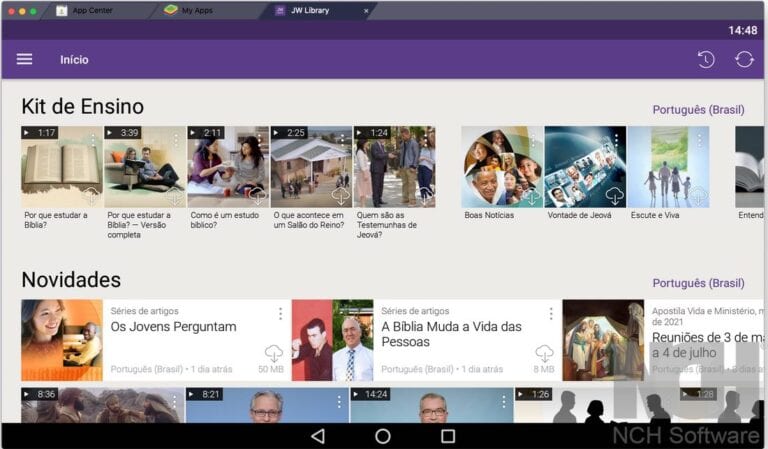Download the Os Jovens Perguntam series

273,353
